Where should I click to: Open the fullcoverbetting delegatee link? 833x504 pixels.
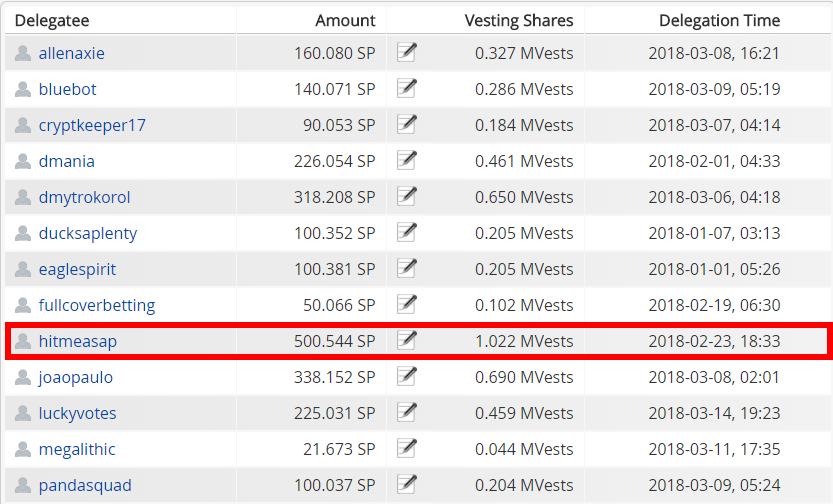tap(97, 305)
